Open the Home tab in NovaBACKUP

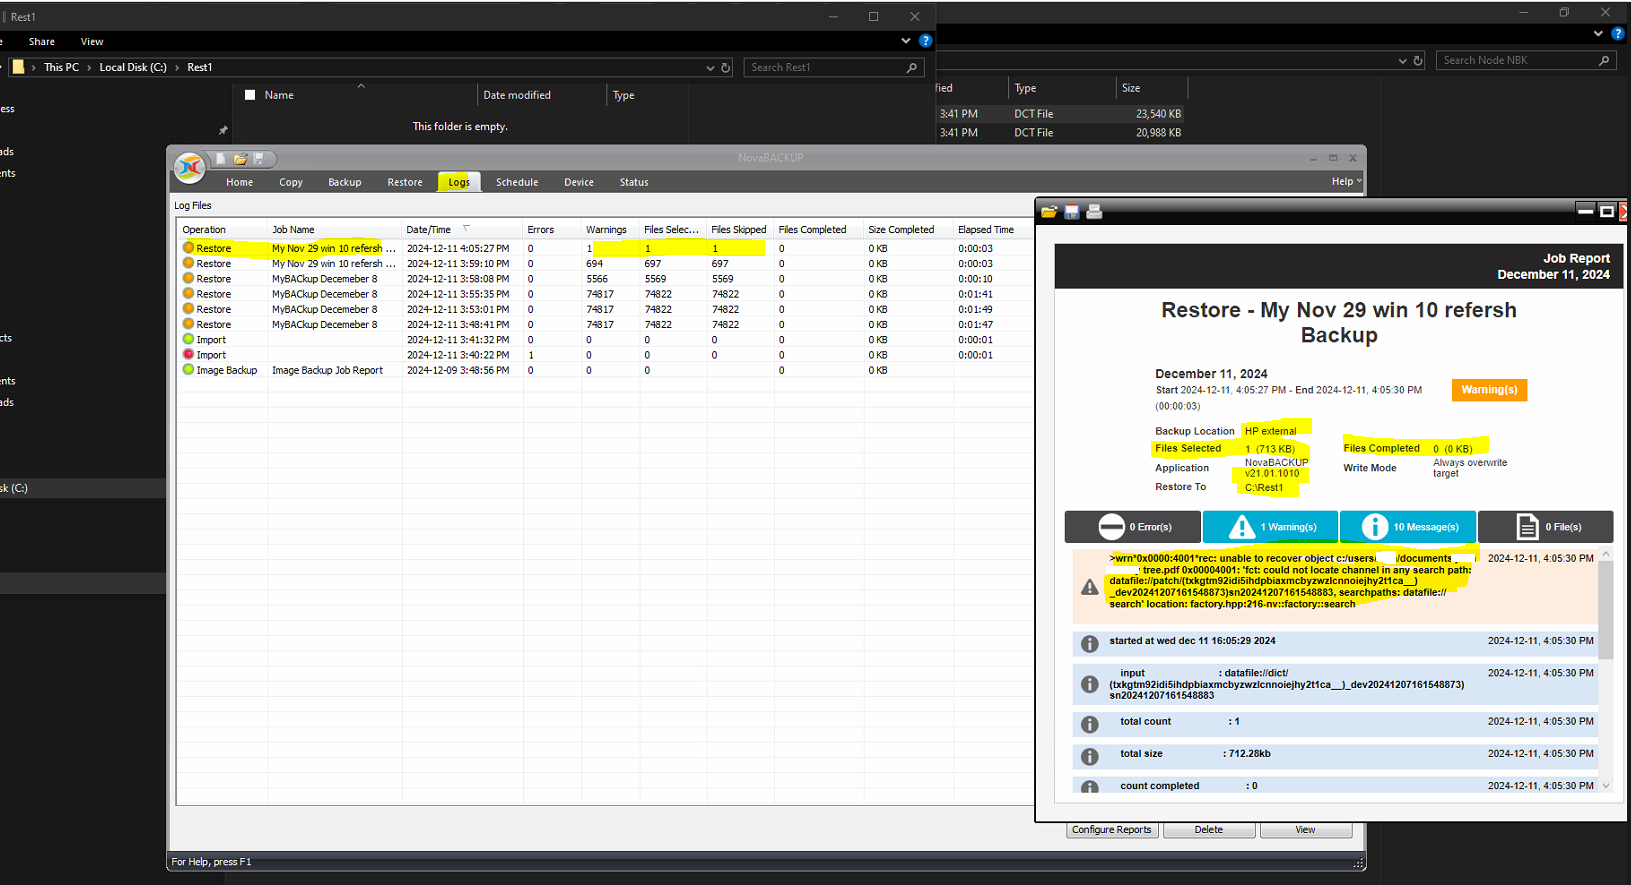coord(239,182)
